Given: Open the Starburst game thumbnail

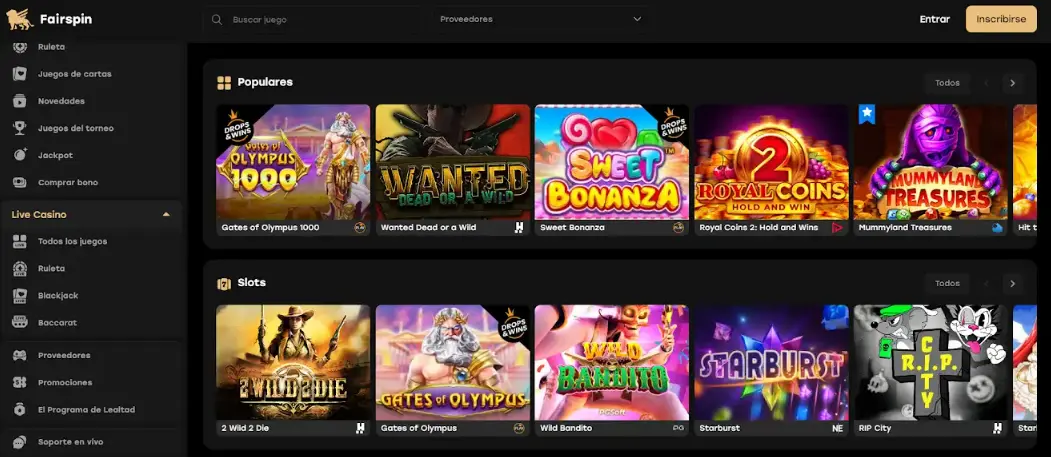Looking at the screenshot, I should tap(771, 363).
